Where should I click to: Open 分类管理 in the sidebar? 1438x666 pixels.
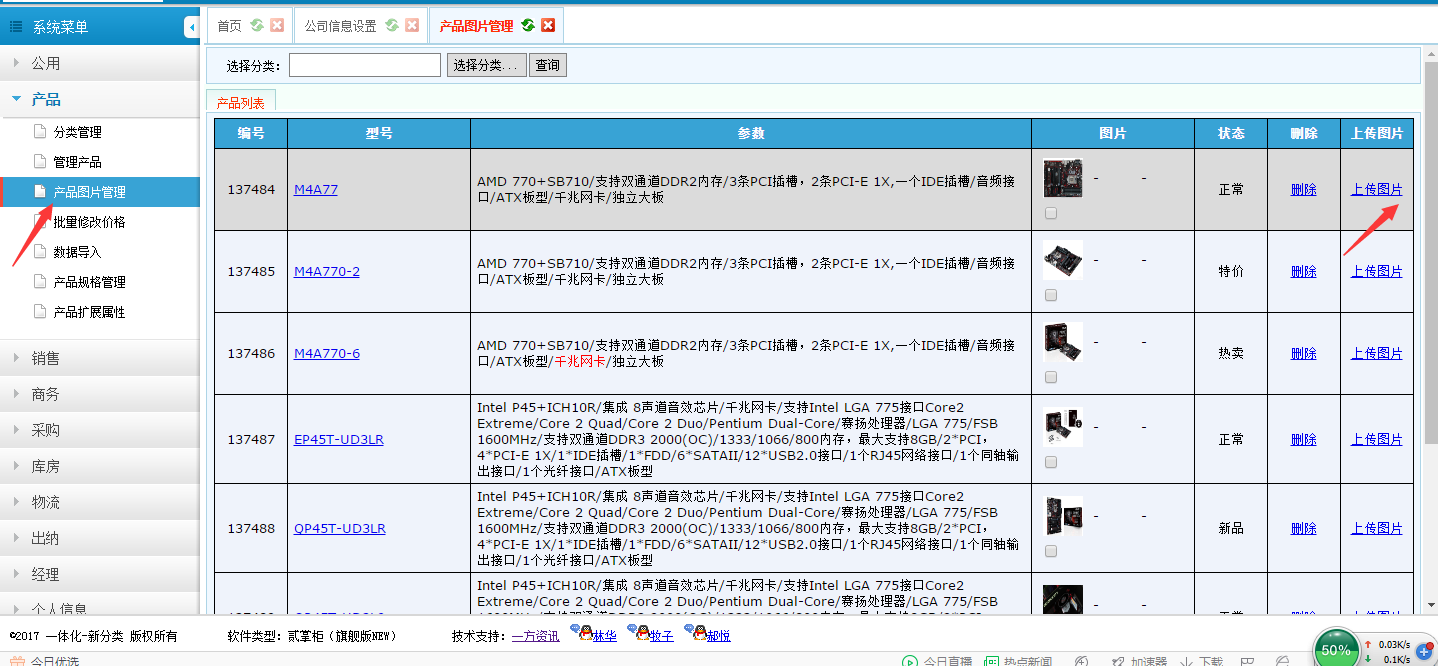click(x=77, y=132)
